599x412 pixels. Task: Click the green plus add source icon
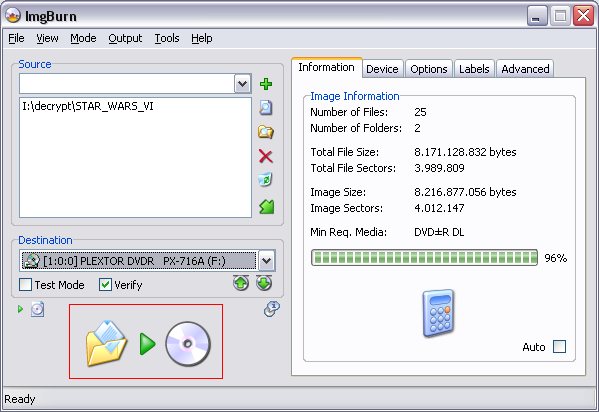[266, 84]
